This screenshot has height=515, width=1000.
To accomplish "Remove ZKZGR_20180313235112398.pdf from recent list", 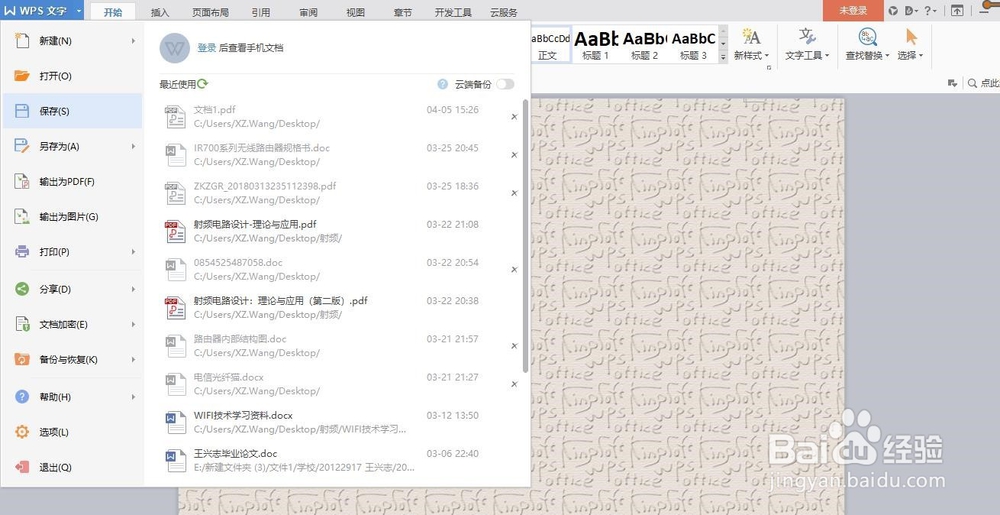I will 514,193.
